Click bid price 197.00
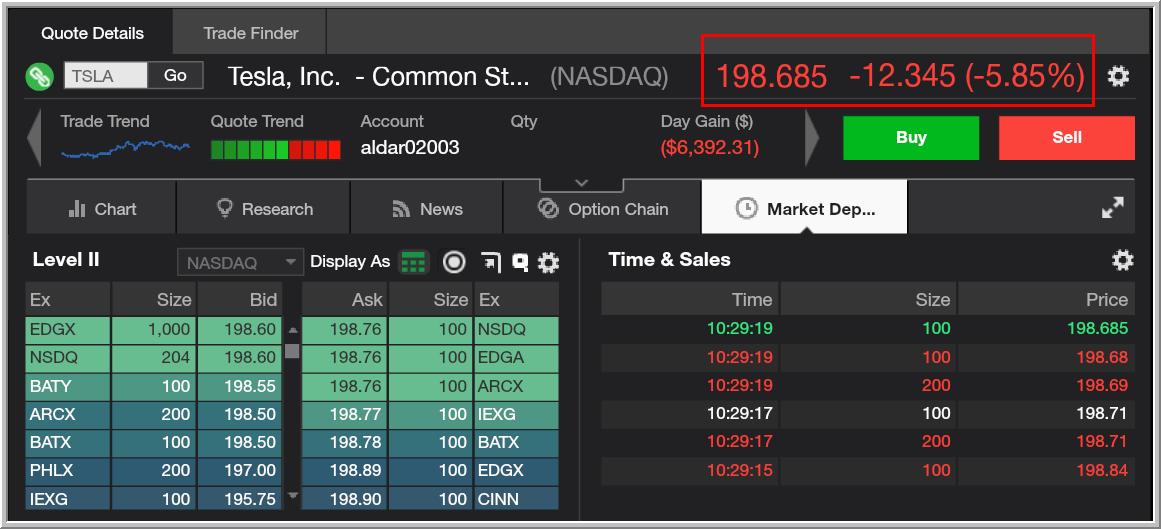The image size is (1161, 529). point(239,470)
